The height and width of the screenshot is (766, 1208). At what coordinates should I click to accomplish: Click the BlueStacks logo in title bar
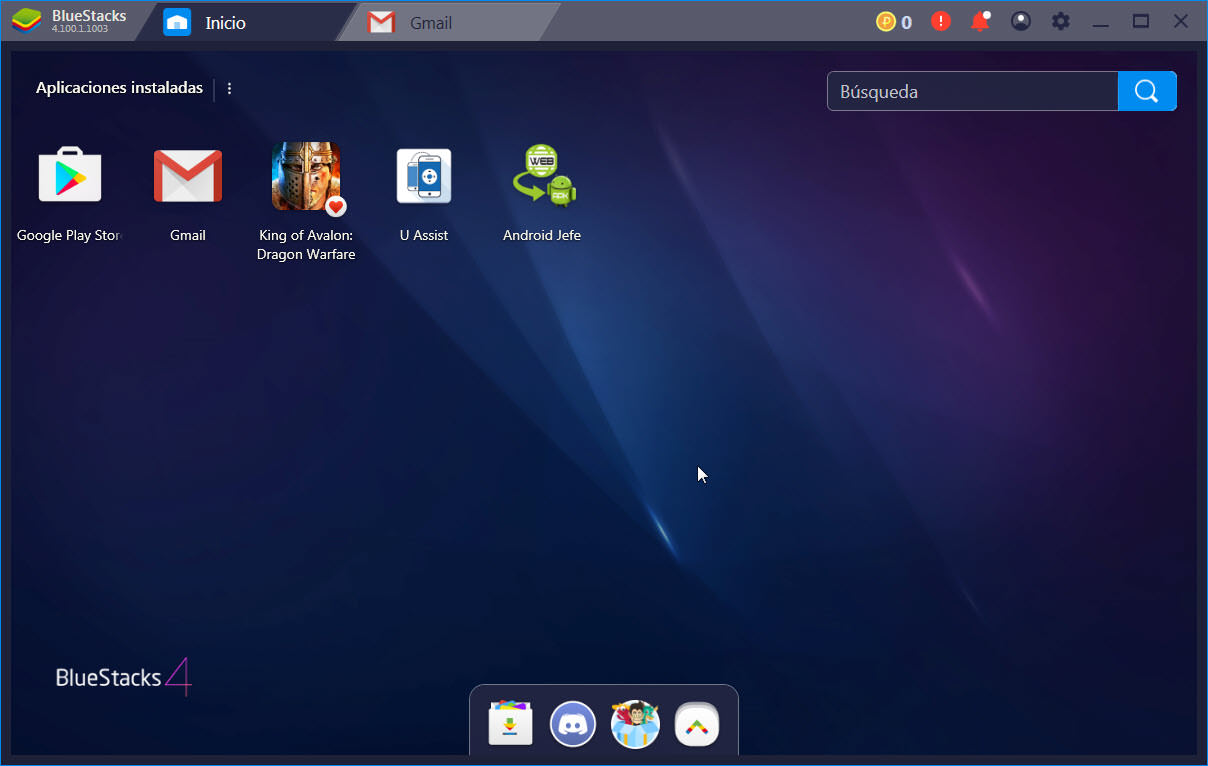[x=27, y=21]
